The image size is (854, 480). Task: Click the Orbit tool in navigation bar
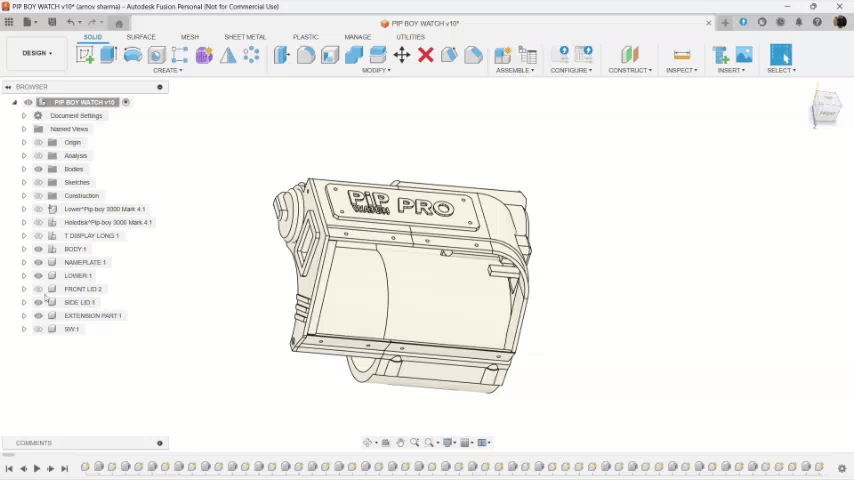[368, 442]
